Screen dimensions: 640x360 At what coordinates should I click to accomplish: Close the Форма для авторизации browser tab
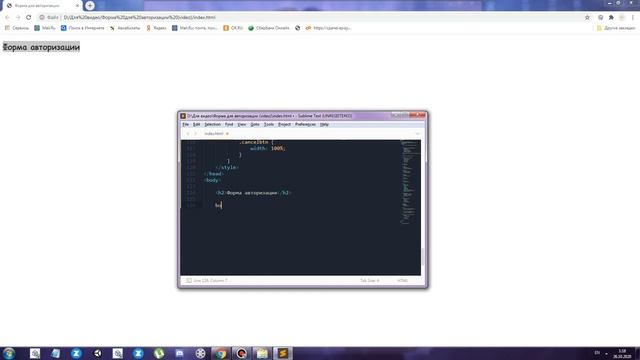pos(77,6)
